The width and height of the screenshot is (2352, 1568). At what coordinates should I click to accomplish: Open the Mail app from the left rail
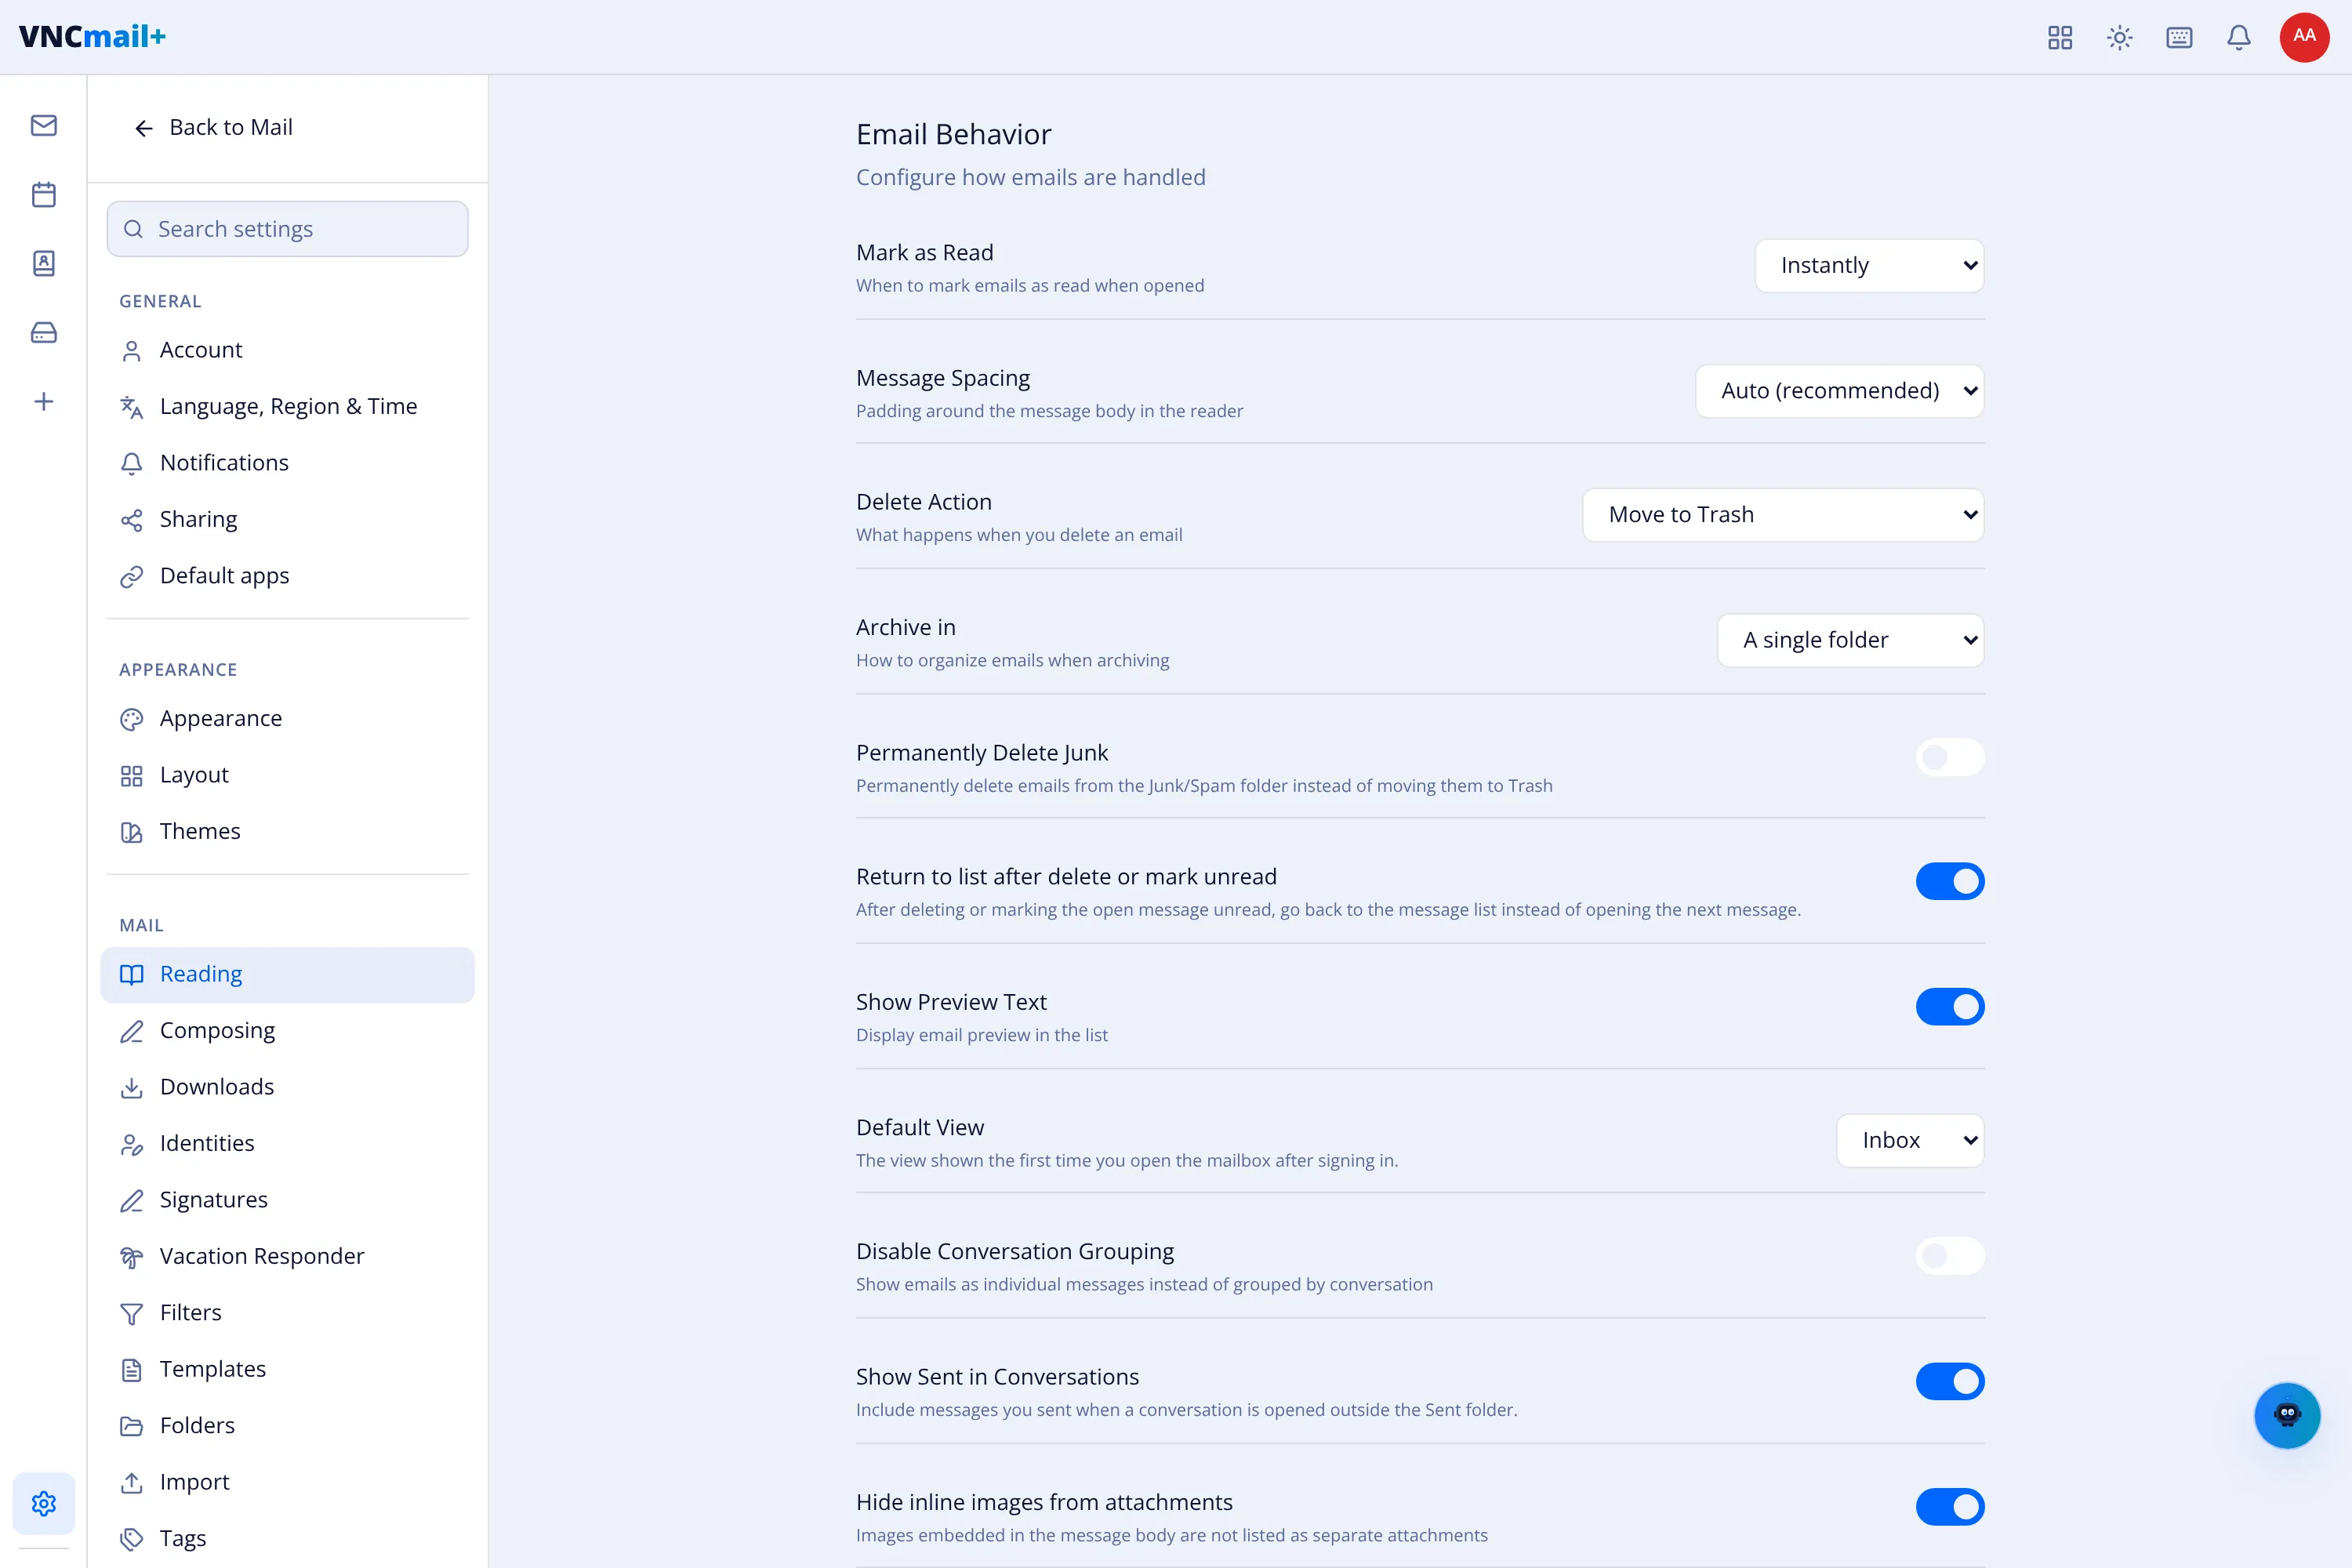pos(43,125)
